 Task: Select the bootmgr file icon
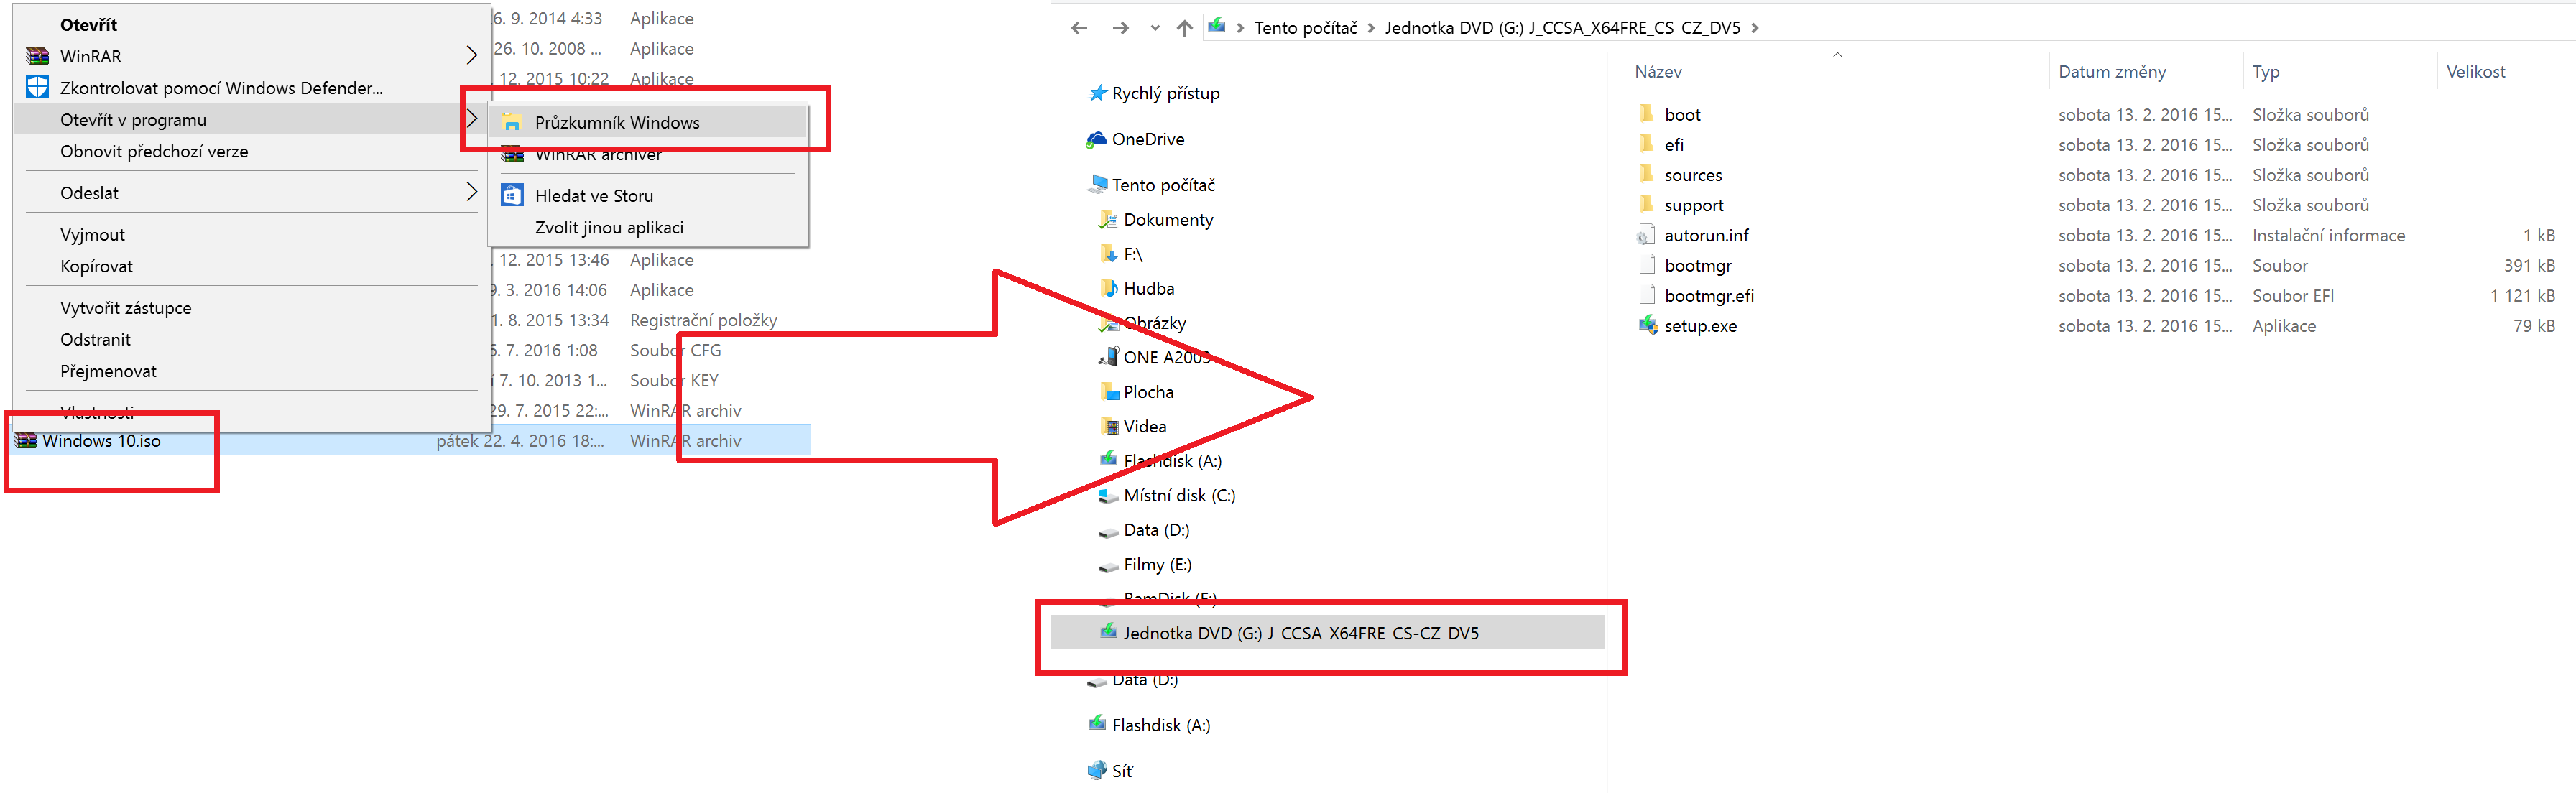click(1647, 265)
